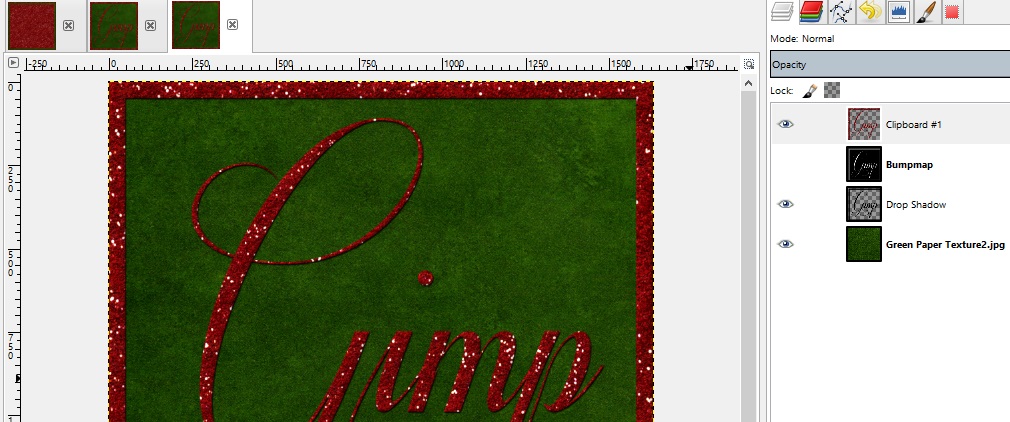Switch to the red glitter image tab
The height and width of the screenshot is (422, 1010).
click(x=32, y=26)
